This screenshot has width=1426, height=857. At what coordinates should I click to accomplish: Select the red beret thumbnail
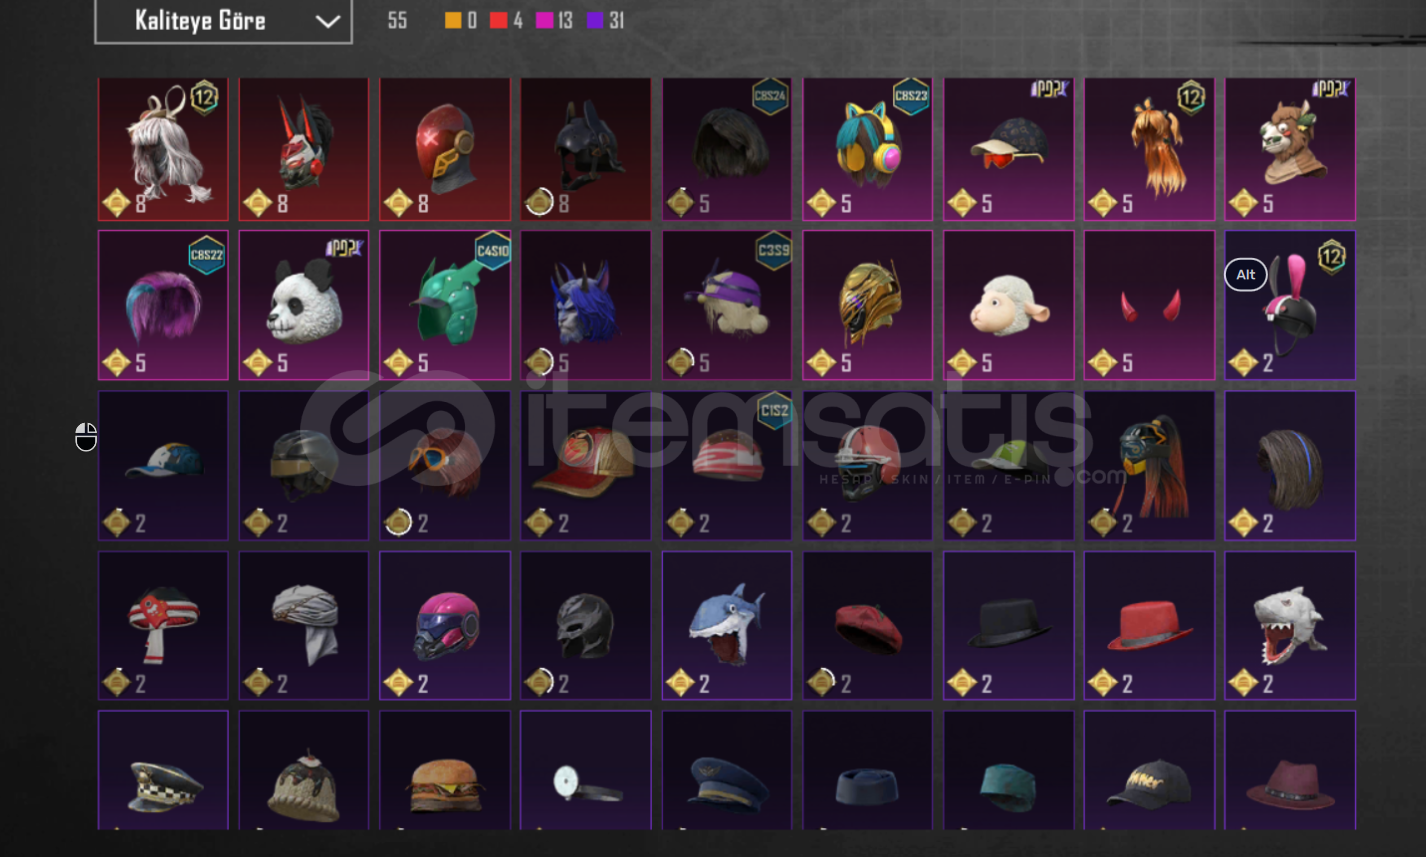tap(867, 625)
